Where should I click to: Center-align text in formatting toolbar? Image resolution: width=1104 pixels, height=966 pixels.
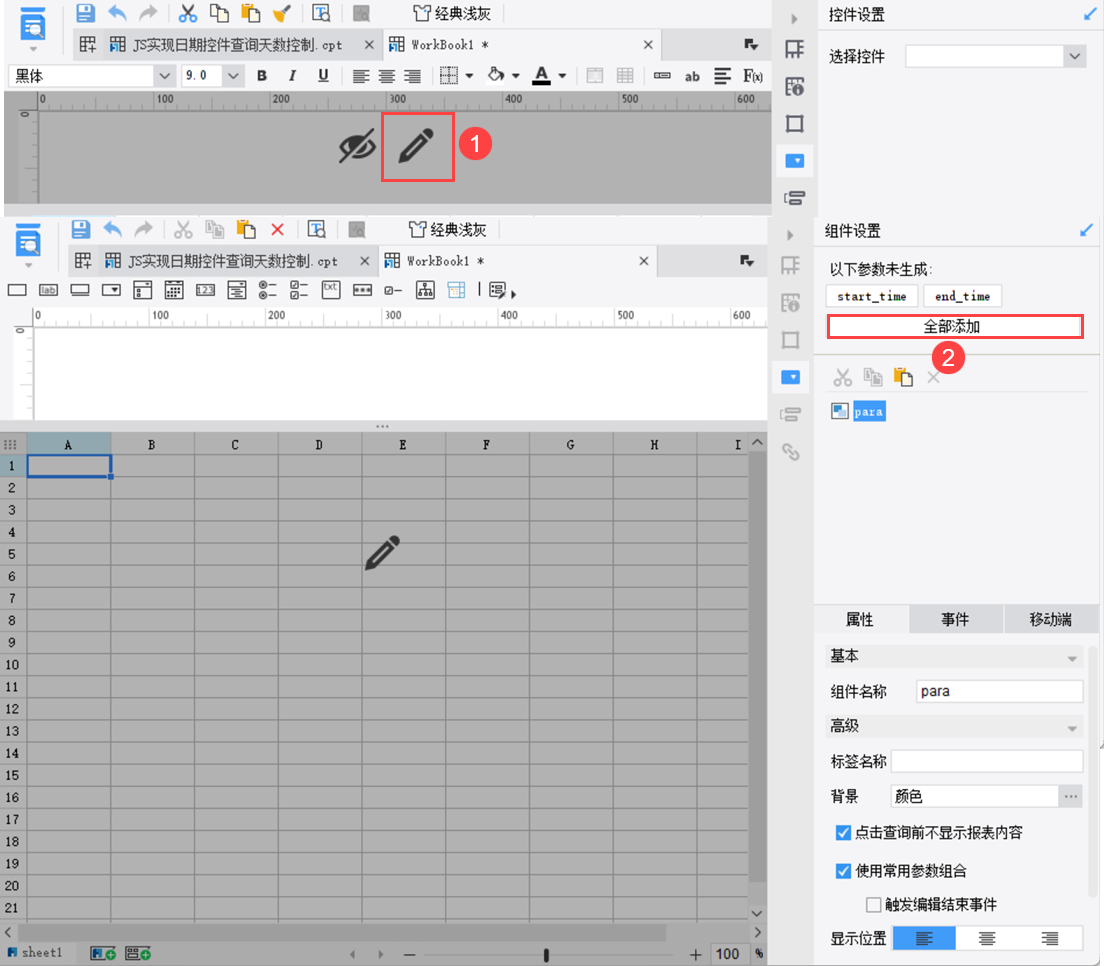tap(387, 76)
